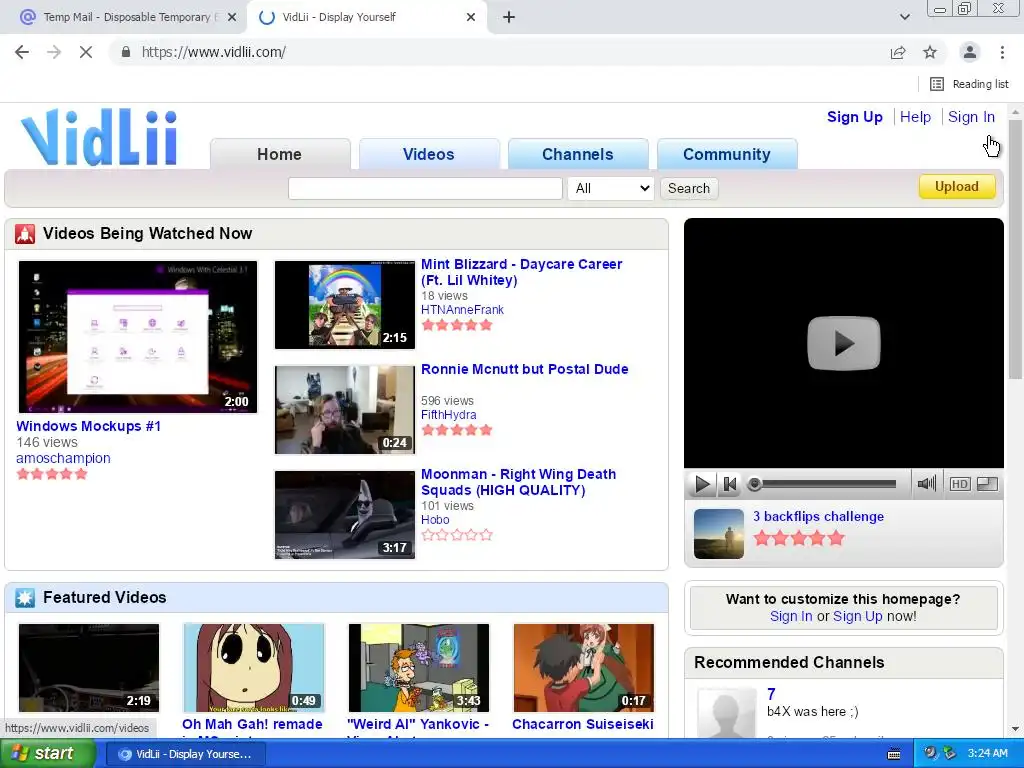Click the VidLii logo

[x=99, y=137]
